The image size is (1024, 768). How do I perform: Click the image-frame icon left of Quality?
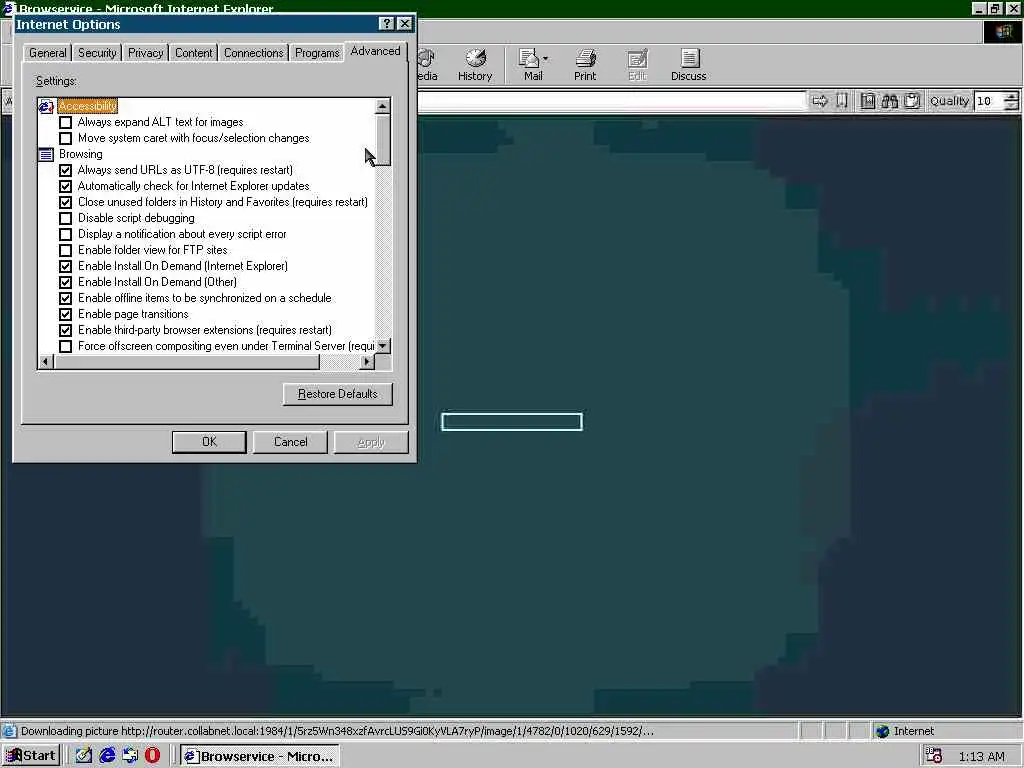pos(867,101)
